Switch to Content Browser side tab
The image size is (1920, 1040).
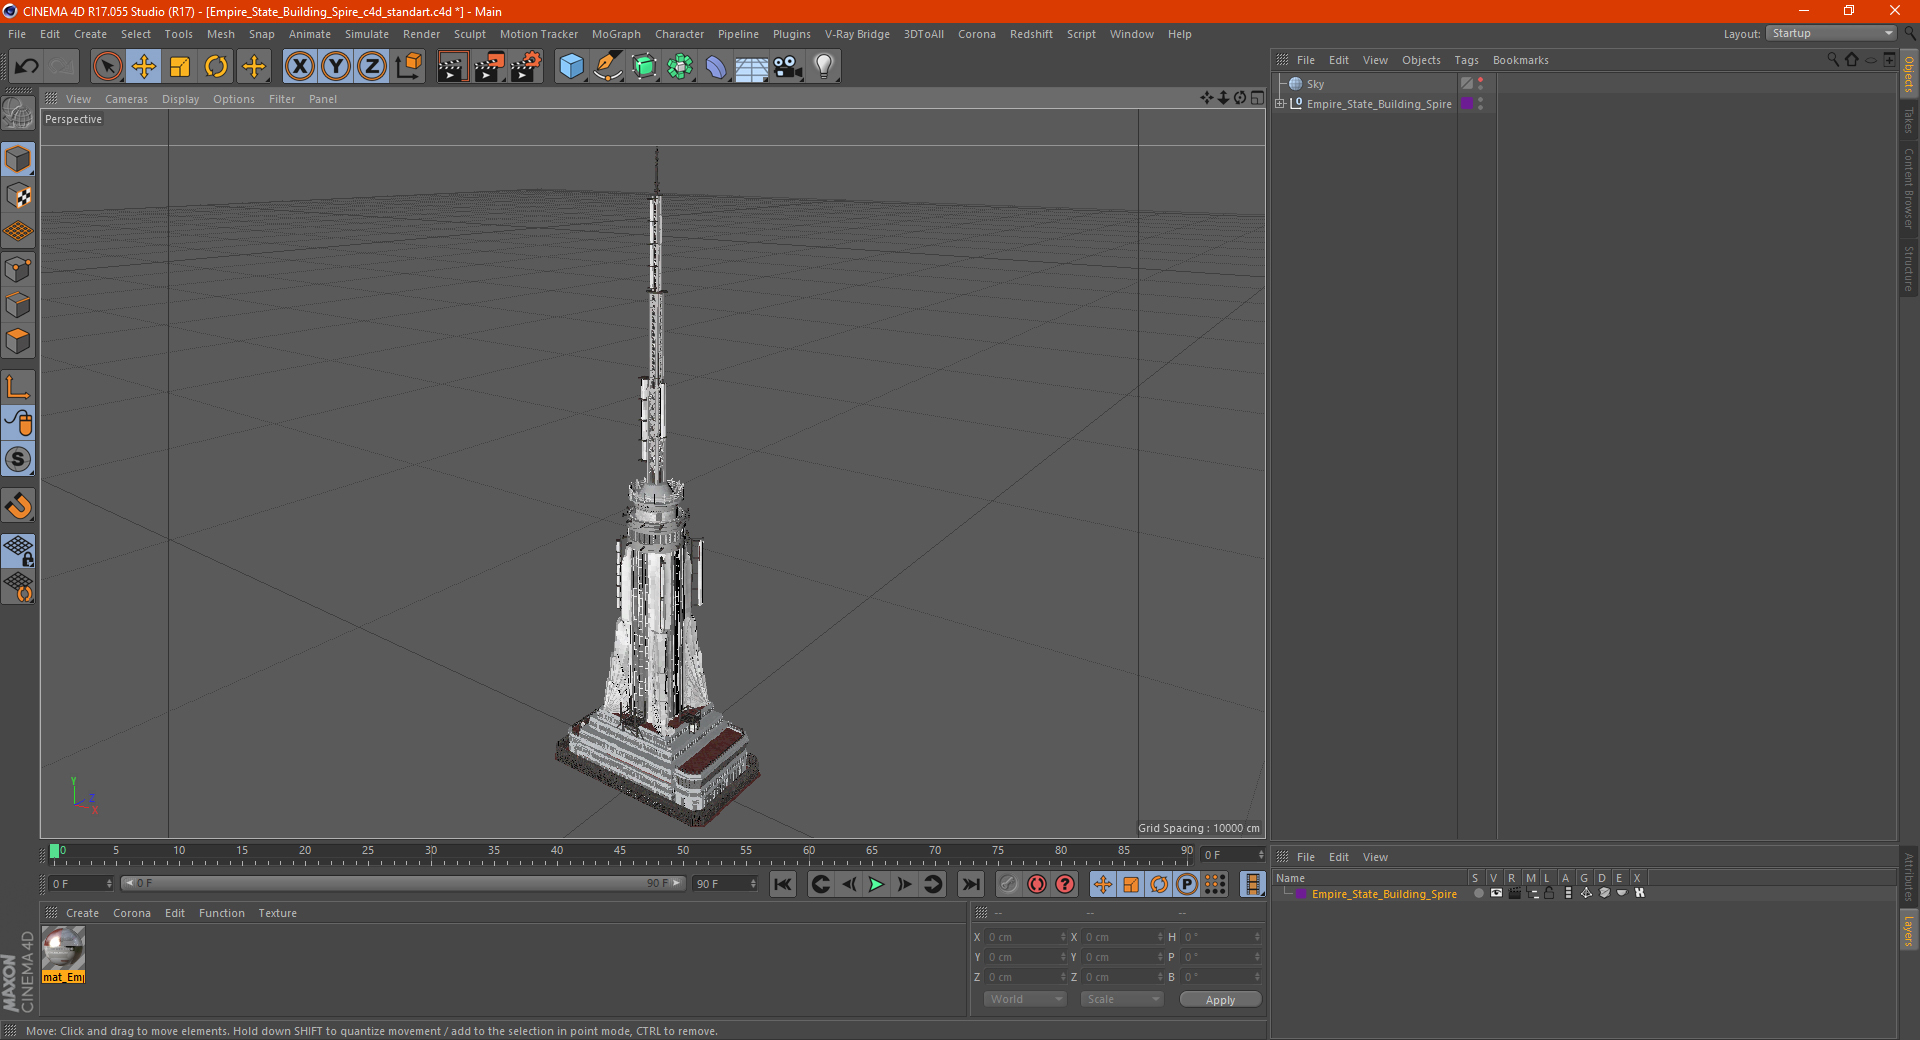point(1909,188)
